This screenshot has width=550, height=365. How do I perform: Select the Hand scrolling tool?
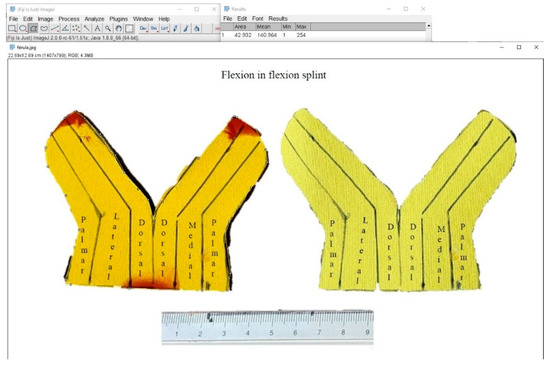tap(119, 28)
